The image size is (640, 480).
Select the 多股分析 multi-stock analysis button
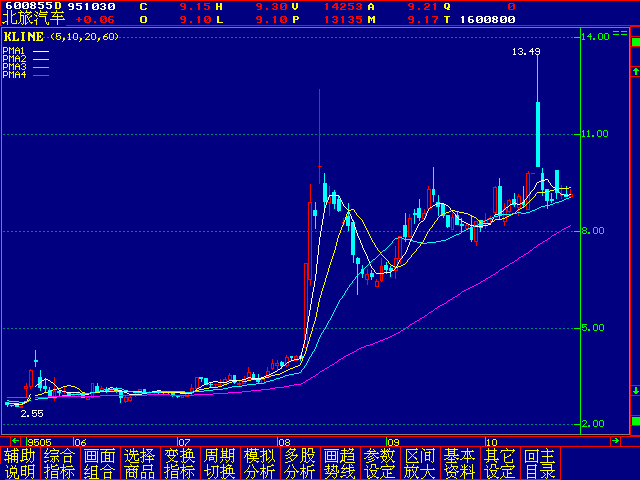(x=300, y=463)
